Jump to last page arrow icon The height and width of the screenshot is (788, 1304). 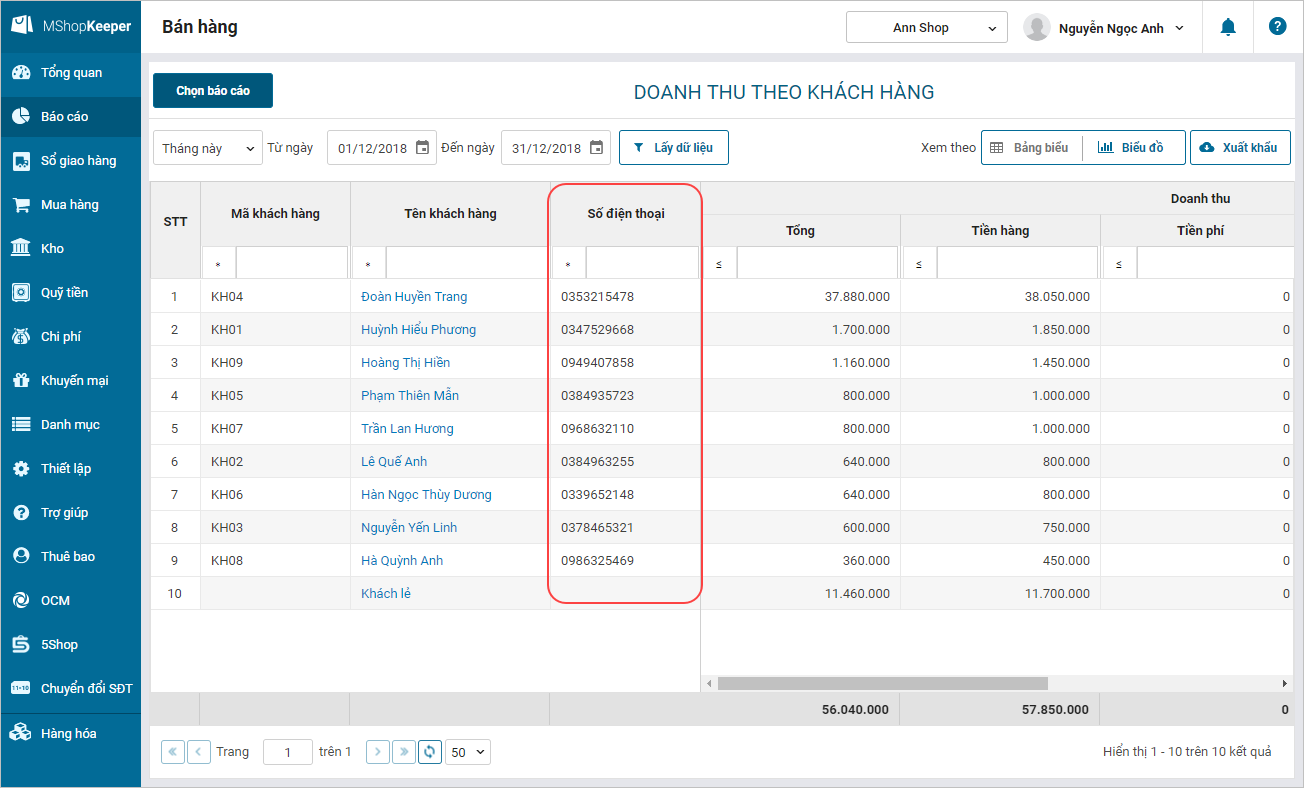[x=403, y=752]
